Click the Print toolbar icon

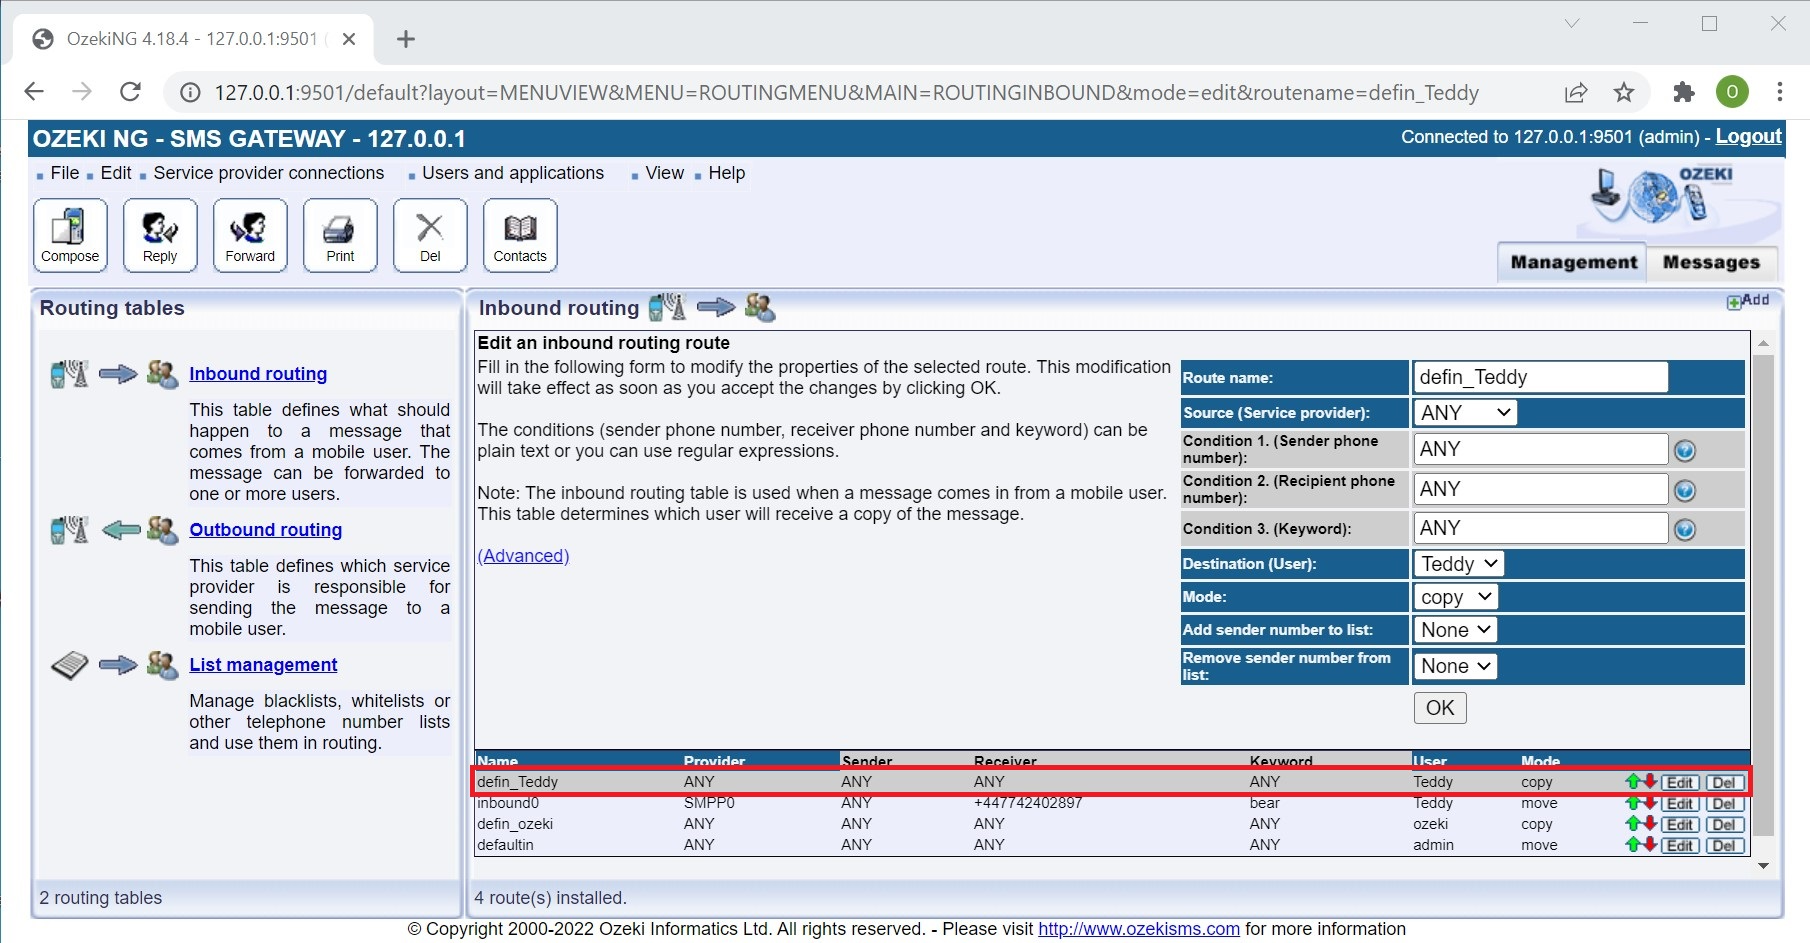[x=340, y=235]
